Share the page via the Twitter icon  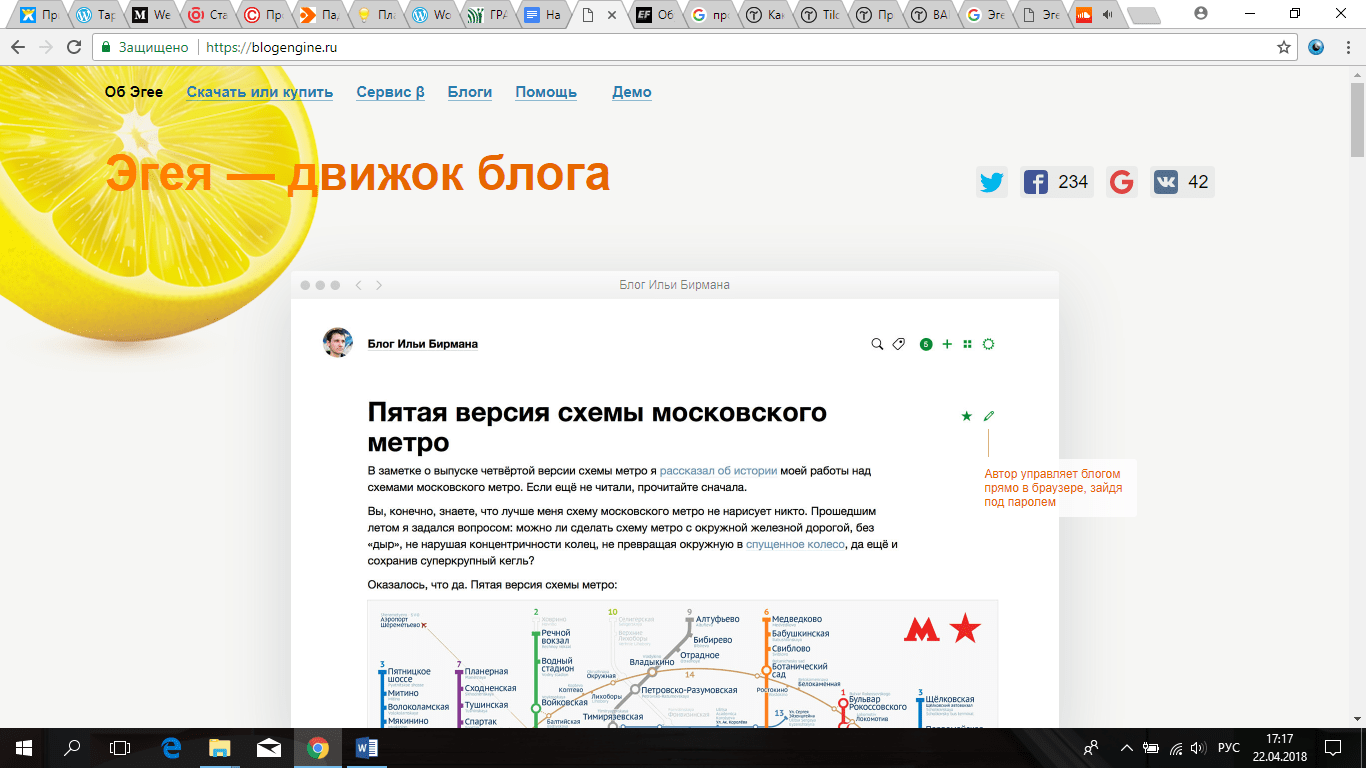tap(991, 182)
